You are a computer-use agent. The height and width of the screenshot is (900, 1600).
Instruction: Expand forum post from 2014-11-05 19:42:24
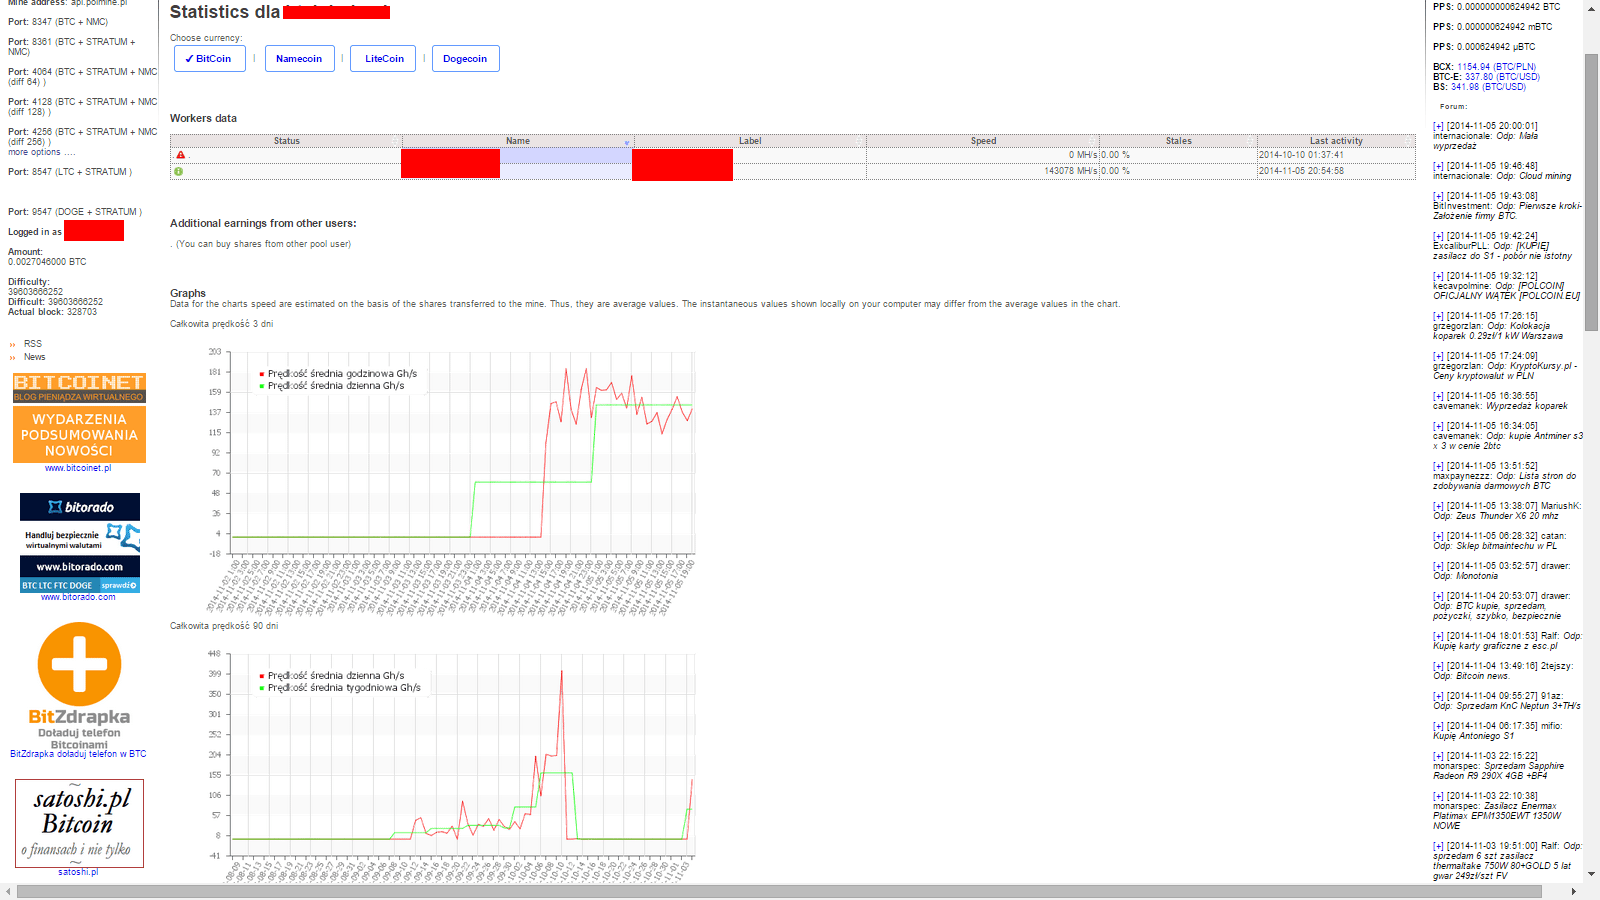tap(1438, 236)
